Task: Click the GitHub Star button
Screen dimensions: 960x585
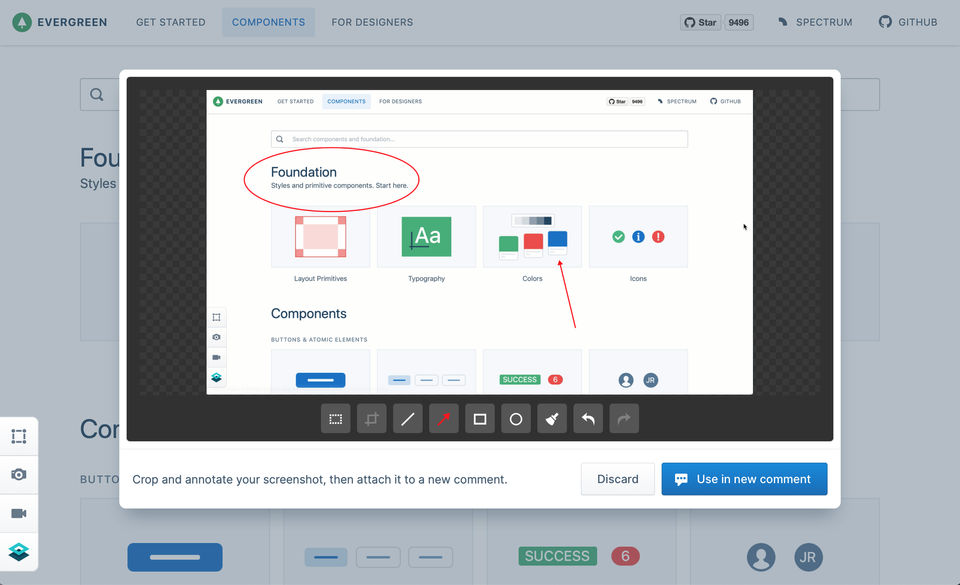Action: pyautogui.click(x=700, y=23)
